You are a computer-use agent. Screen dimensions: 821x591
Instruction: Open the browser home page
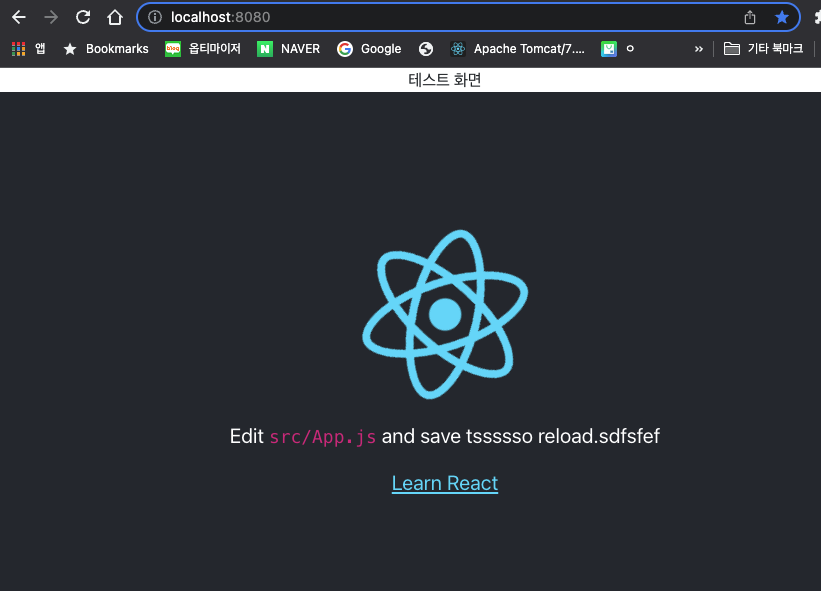(x=115, y=17)
